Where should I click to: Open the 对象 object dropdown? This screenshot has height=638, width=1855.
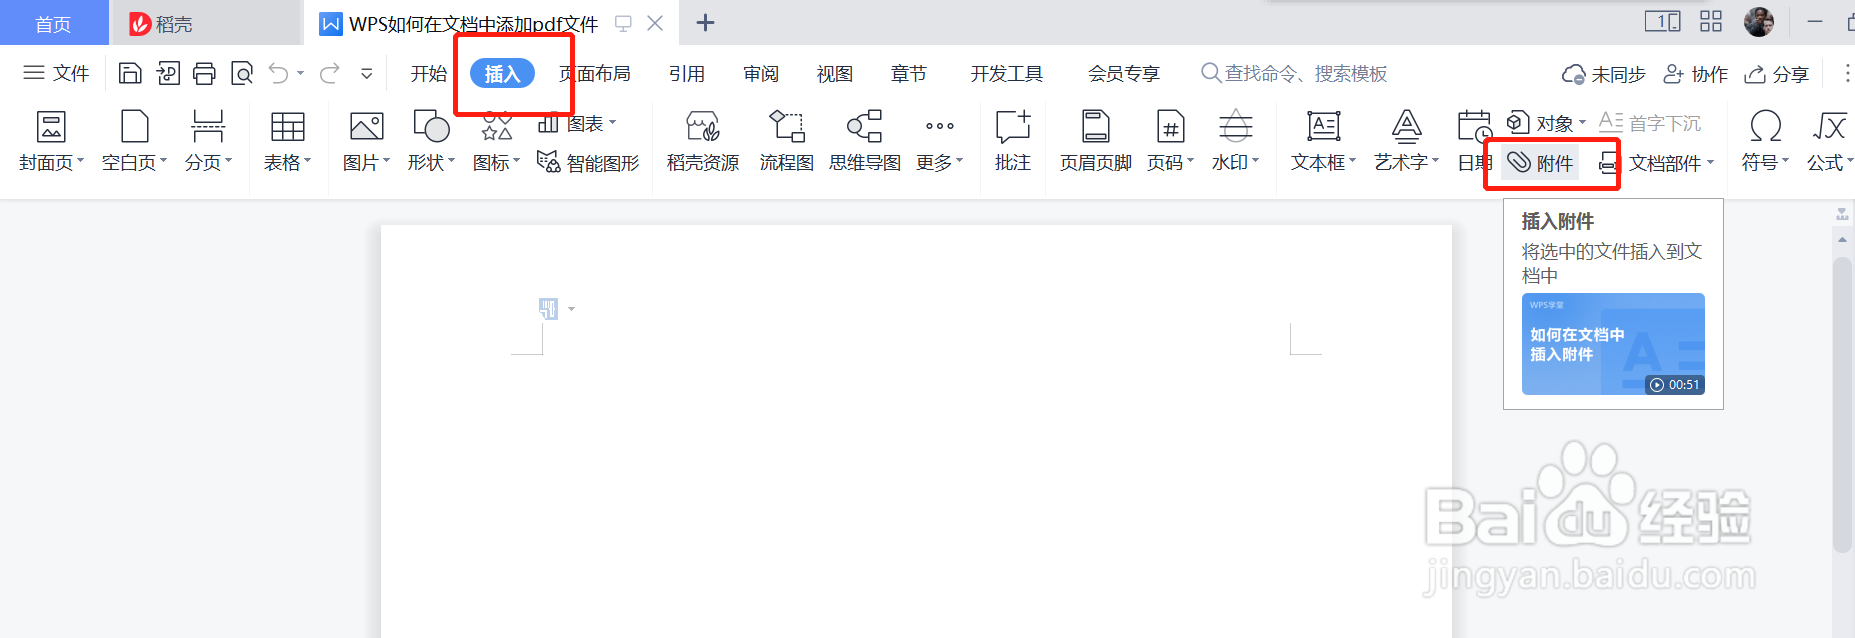(x=1546, y=123)
